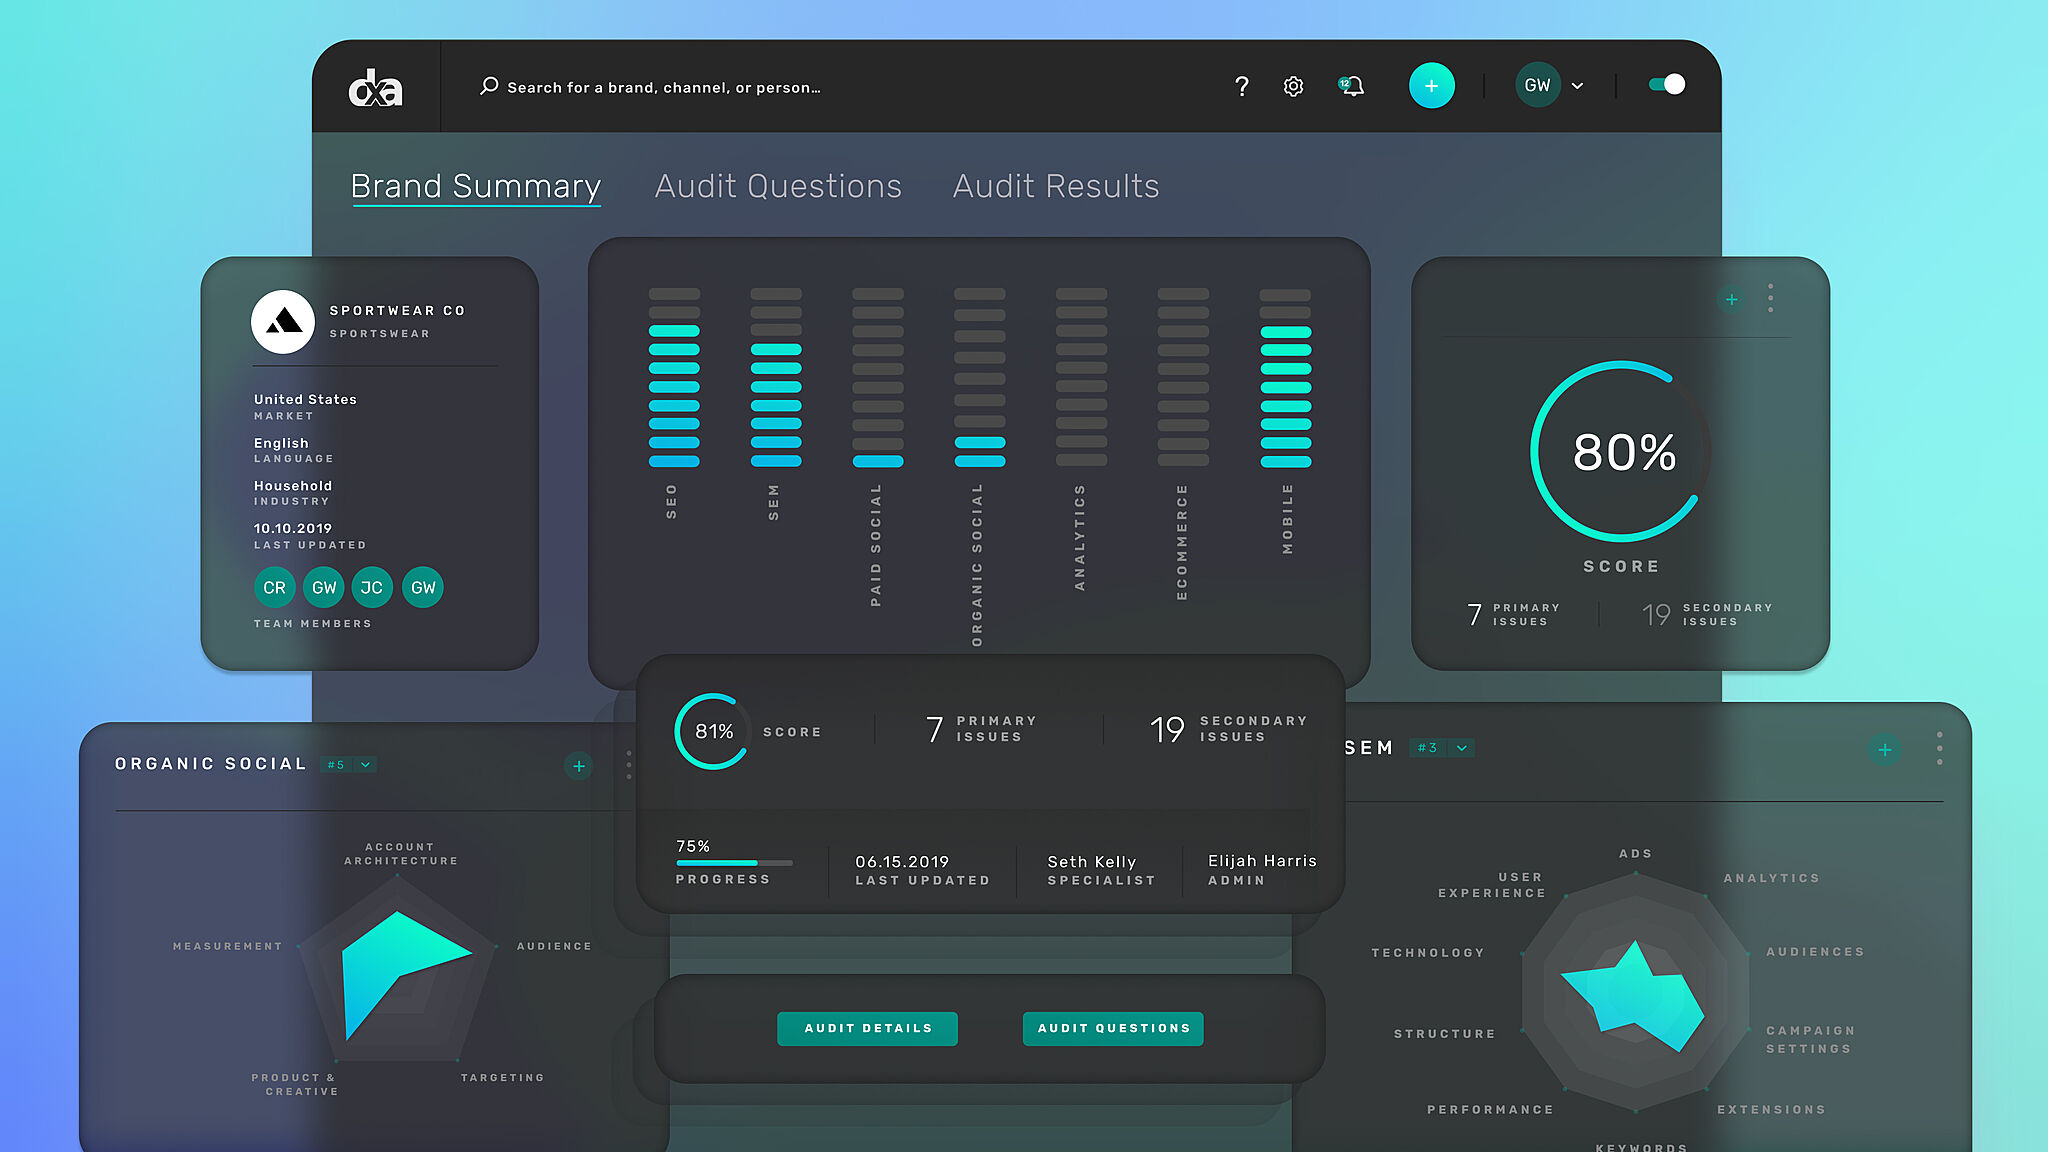Click 'Audiences' radar label on SEM card

(1815, 952)
